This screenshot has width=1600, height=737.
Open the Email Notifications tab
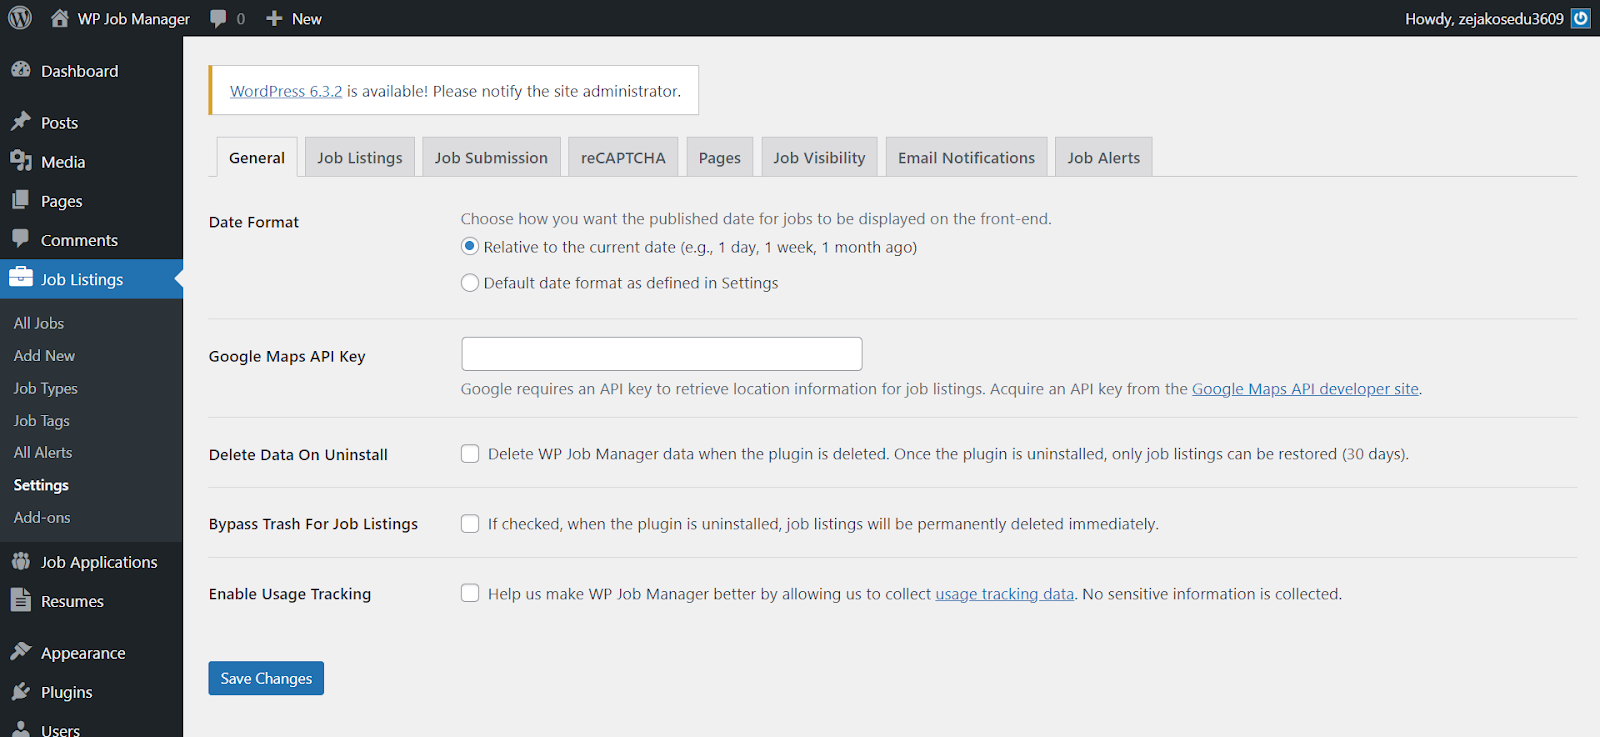(966, 158)
